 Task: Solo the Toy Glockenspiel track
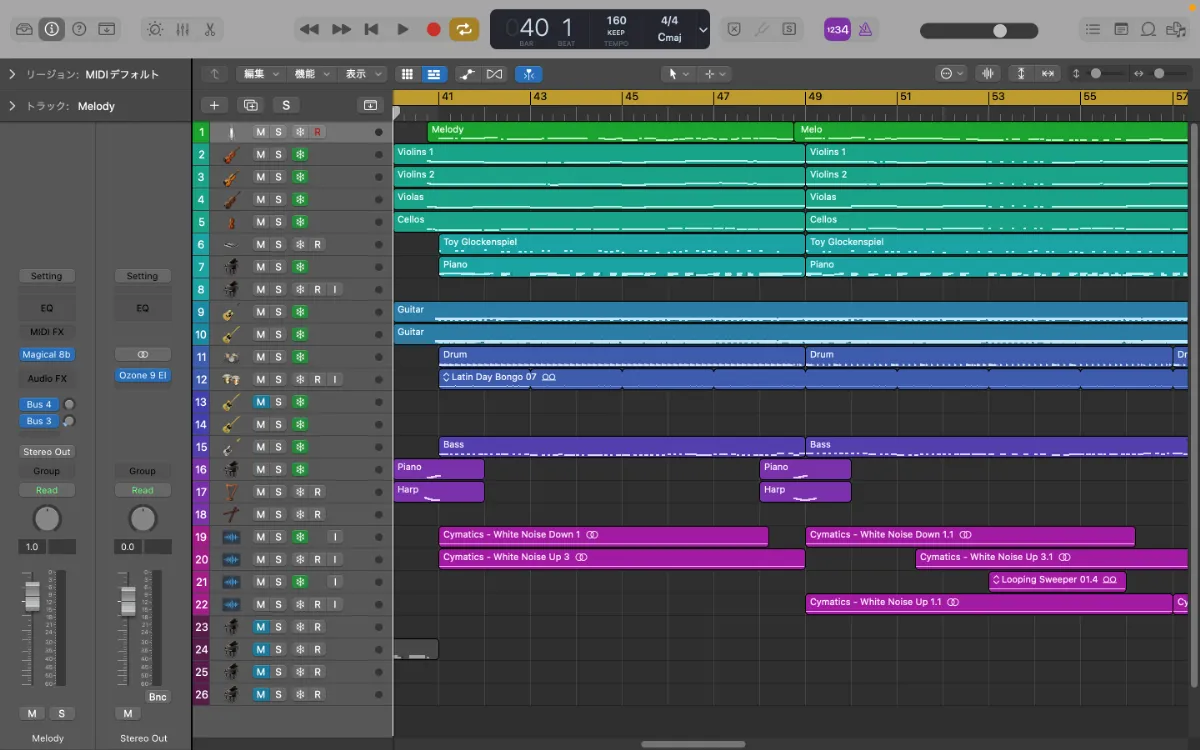tap(279, 244)
